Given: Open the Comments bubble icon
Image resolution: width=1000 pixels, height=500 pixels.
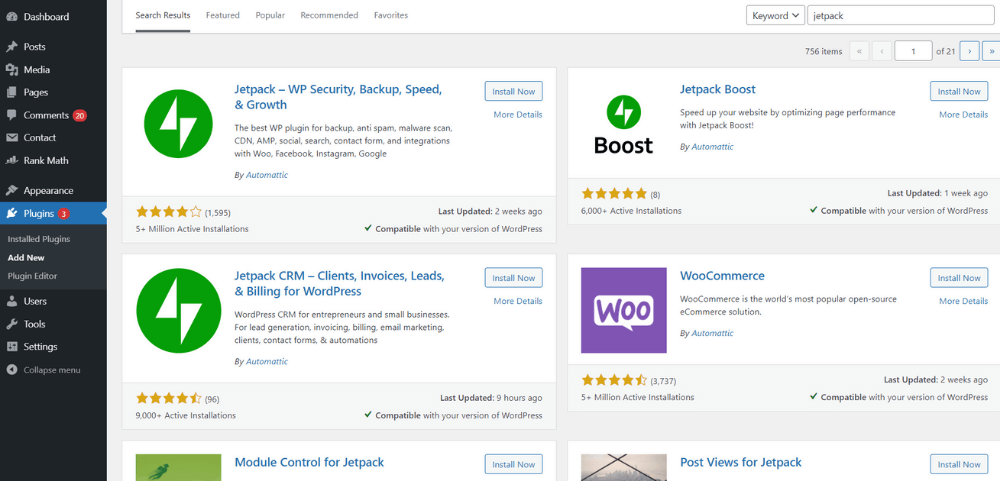Looking at the screenshot, I should click(11, 115).
